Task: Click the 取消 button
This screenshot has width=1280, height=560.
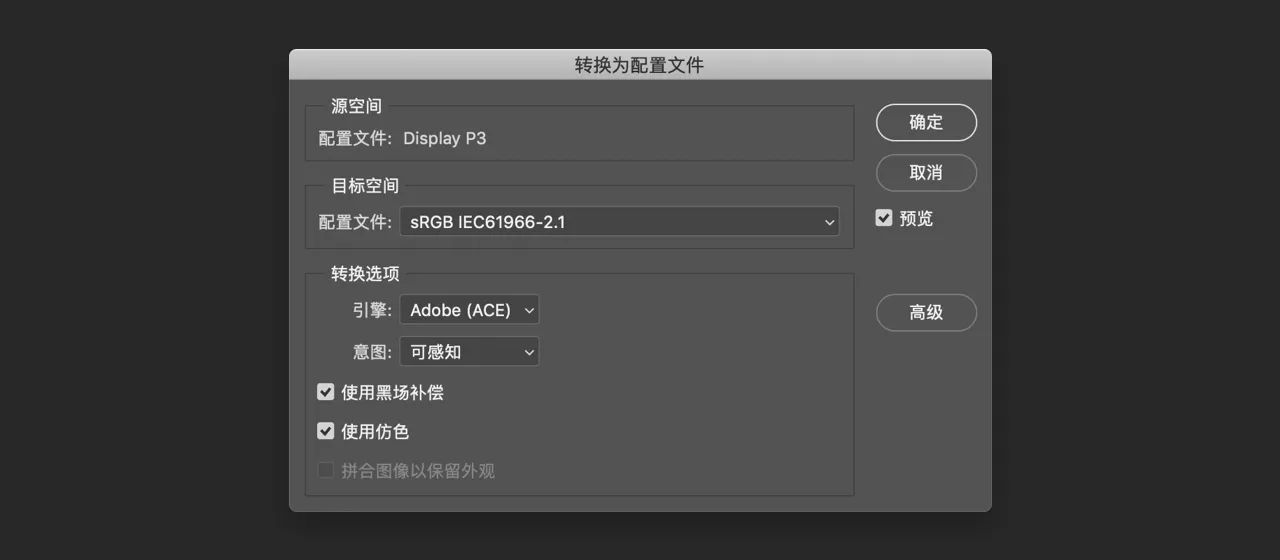Action: 926,172
